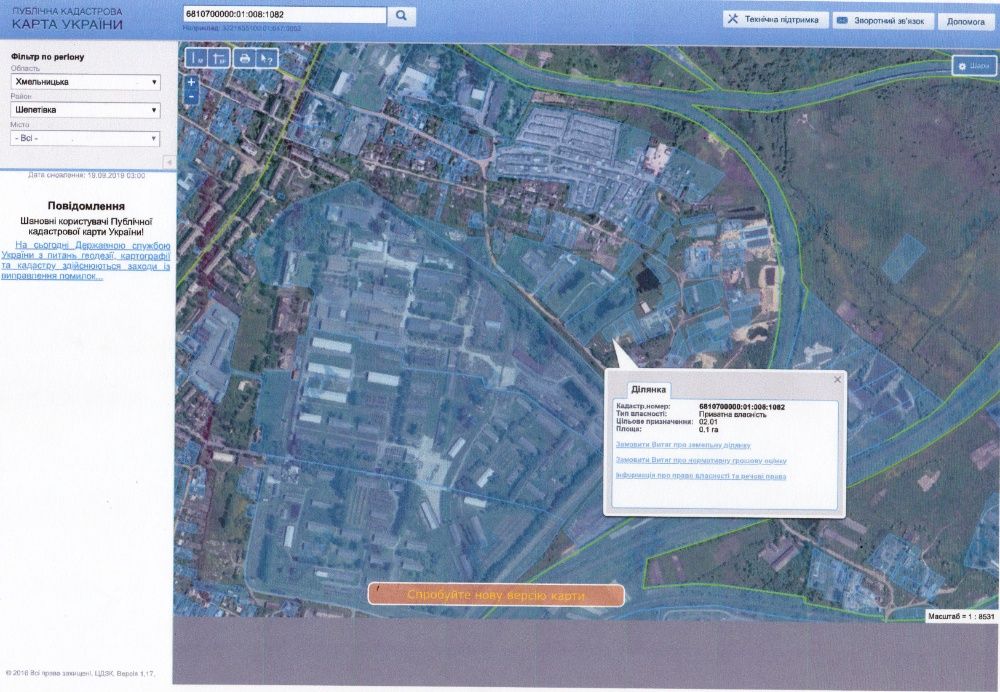Open the Район dropdown showing Шепетівка

click(85, 110)
